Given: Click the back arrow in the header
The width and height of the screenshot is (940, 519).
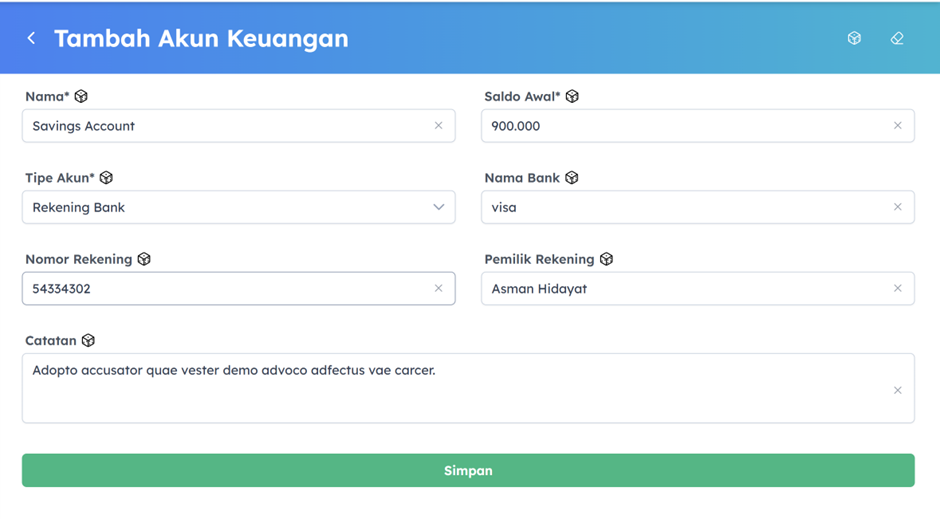Looking at the screenshot, I should coord(31,38).
